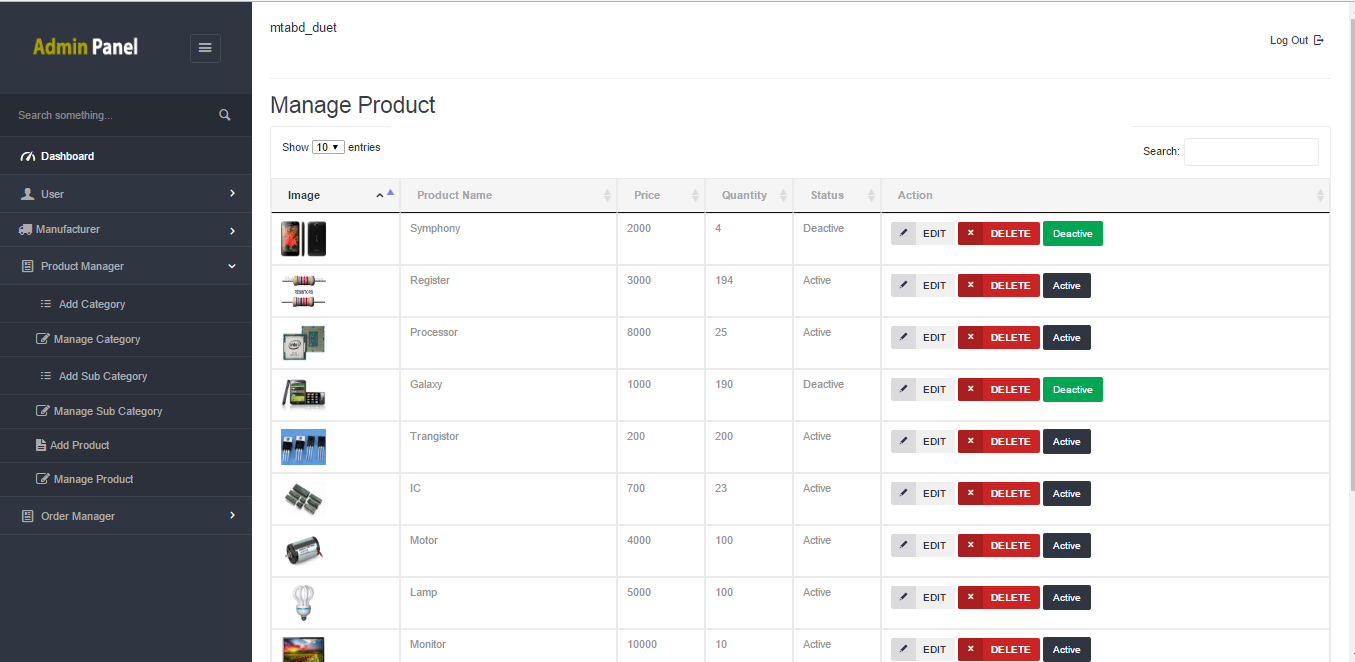Viewport: 1355px width, 662px height.
Task: Click the sidebar search magnifier icon
Action: [225, 115]
